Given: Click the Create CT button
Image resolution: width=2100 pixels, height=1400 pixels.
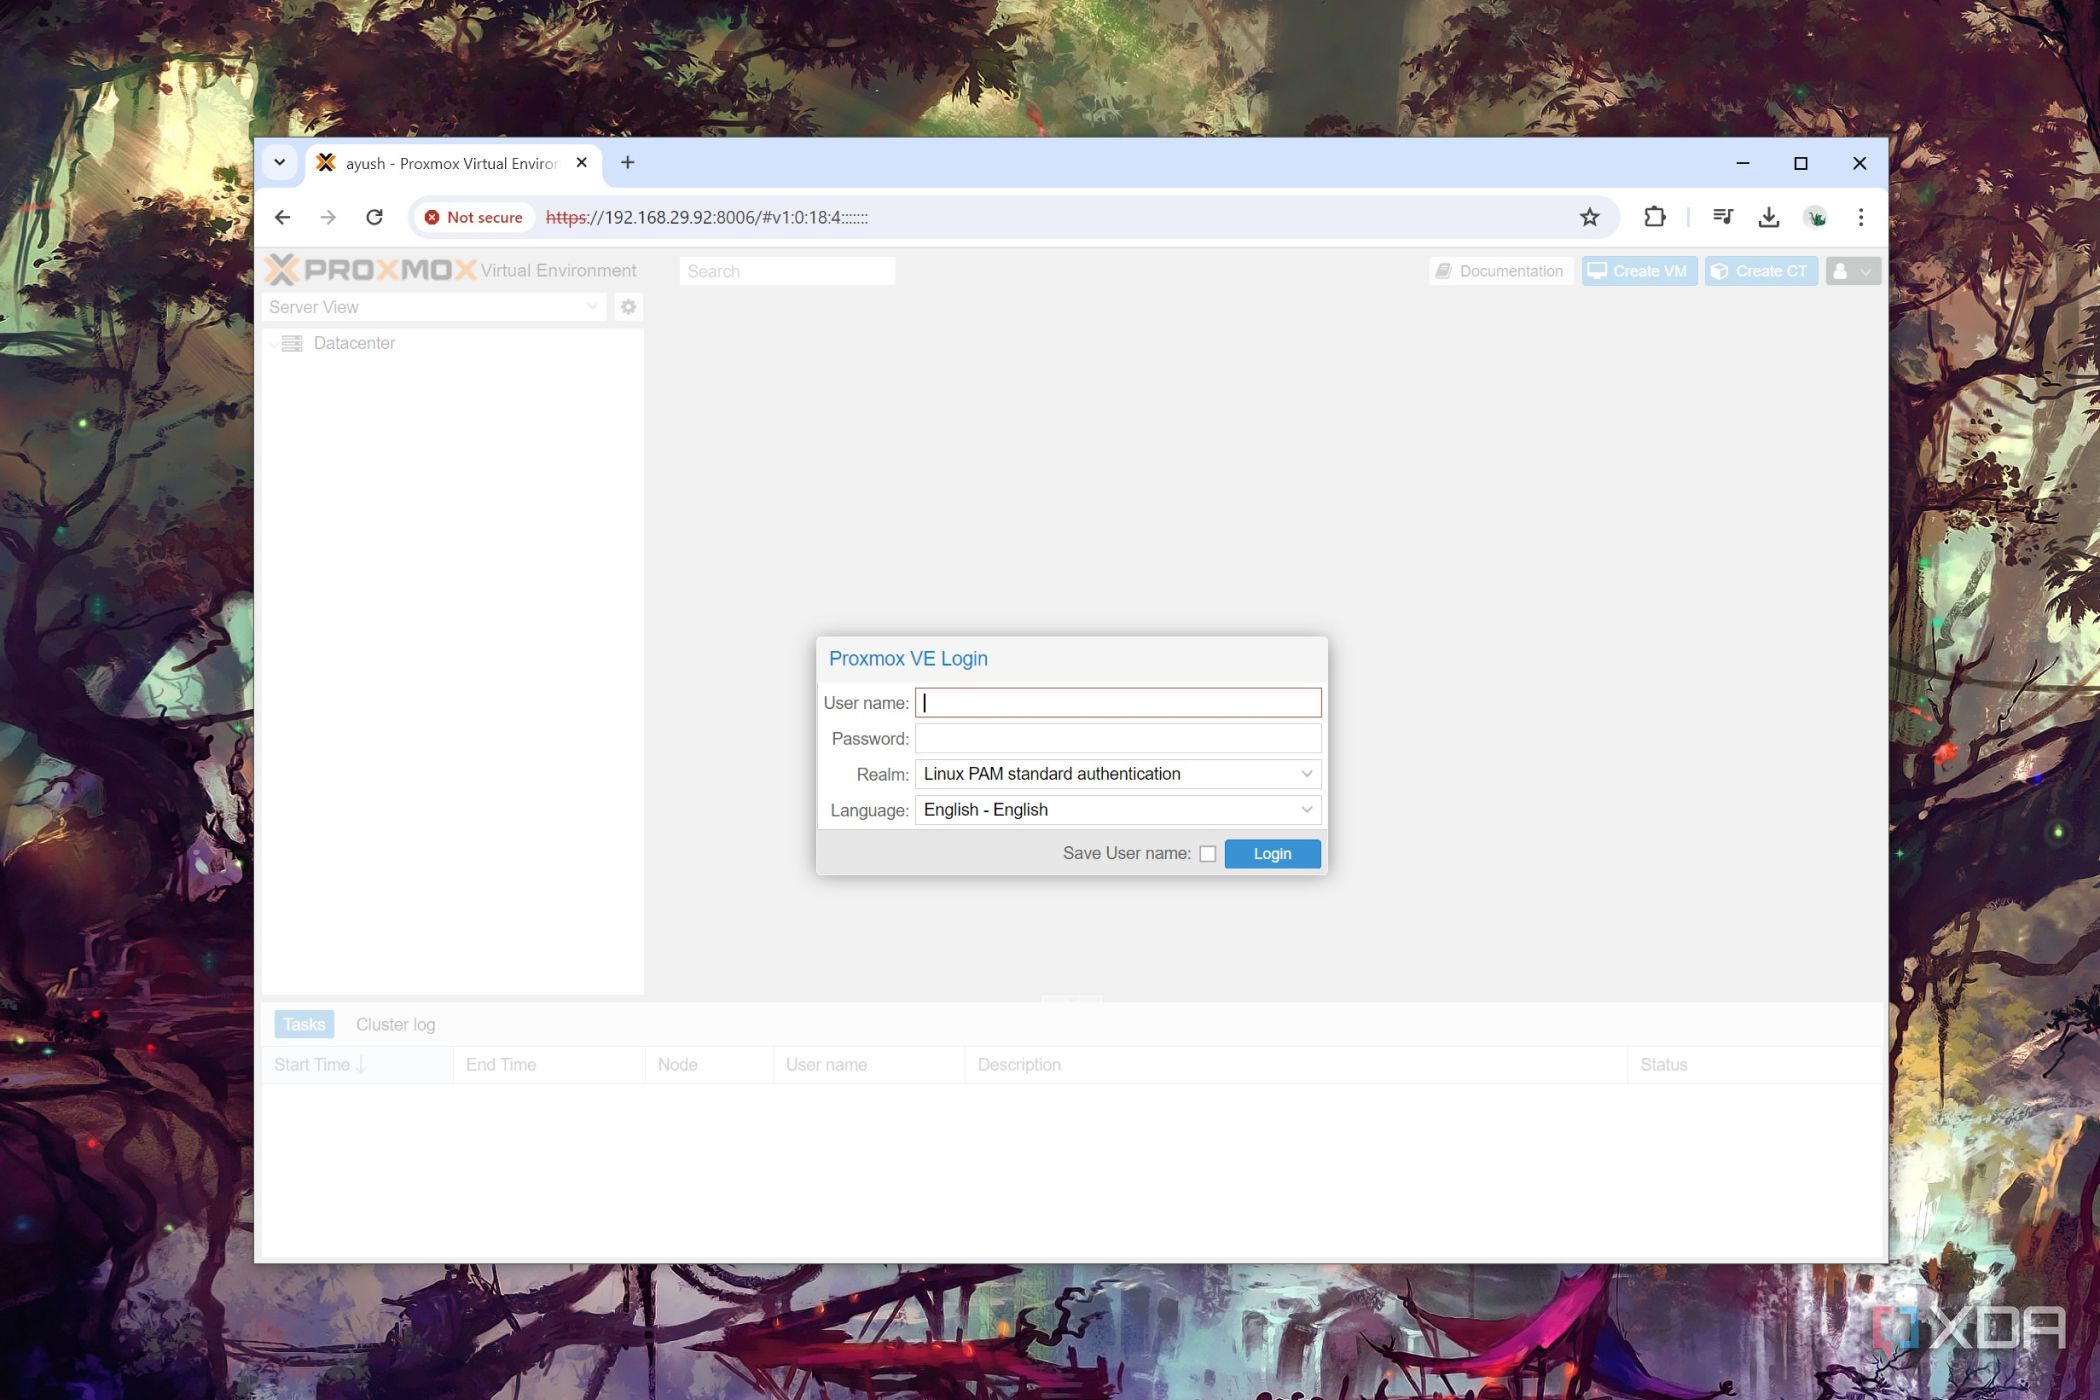Looking at the screenshot, I should point(1761,271).
